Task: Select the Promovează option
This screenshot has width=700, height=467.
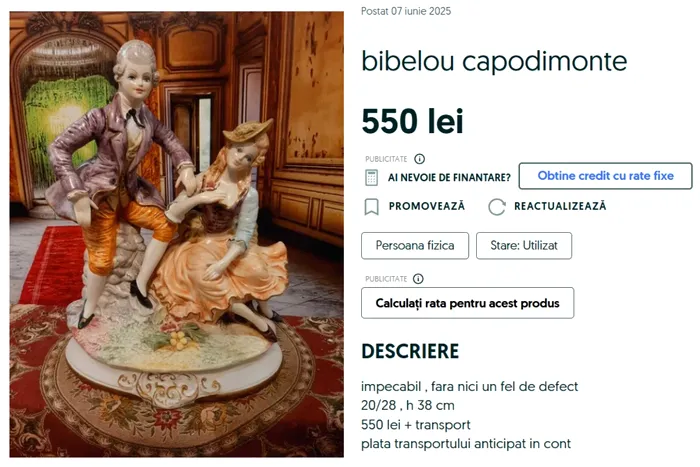Action: point(426,206)
